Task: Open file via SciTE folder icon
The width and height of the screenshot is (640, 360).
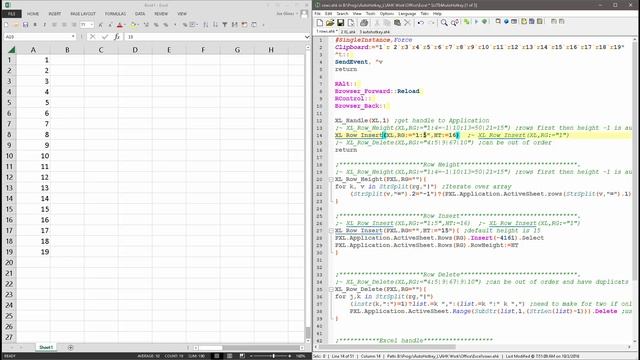Action: tap(330, 22)
